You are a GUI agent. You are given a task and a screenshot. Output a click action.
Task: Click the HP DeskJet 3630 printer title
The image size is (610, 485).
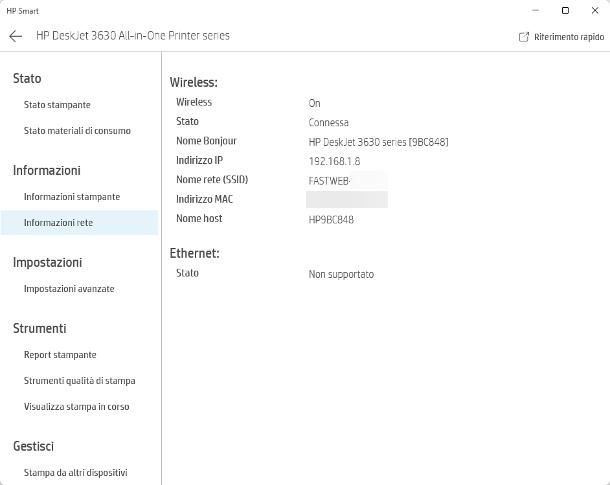(x=133, y=36)
